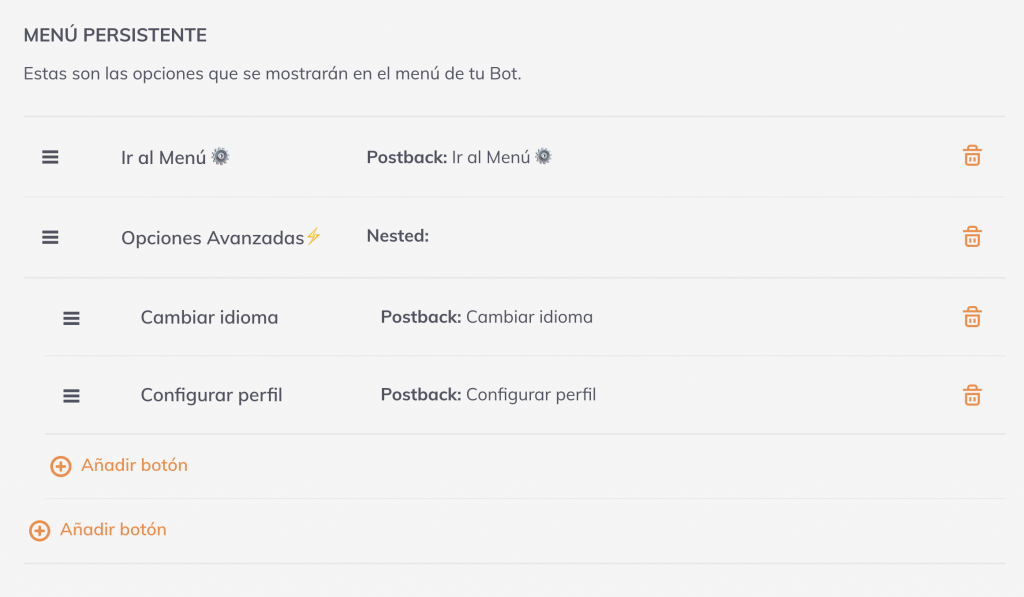
Task: Add a nested button under Opciones Avanzadas
Action: tap(134, 465)
